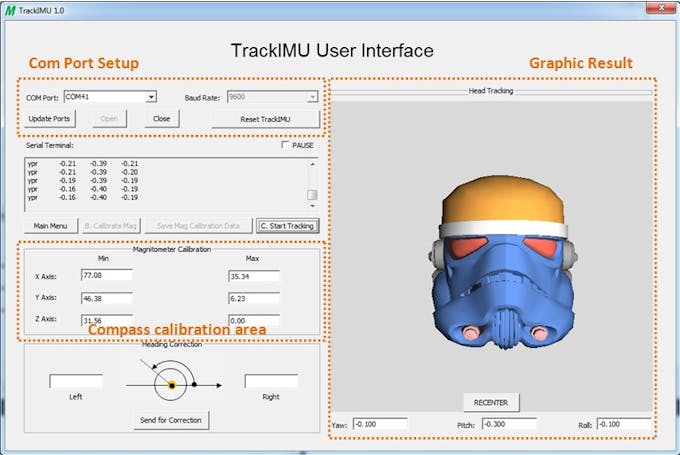Open the COM Port dropdown
The image size is (680, 455).
(151, 97)
